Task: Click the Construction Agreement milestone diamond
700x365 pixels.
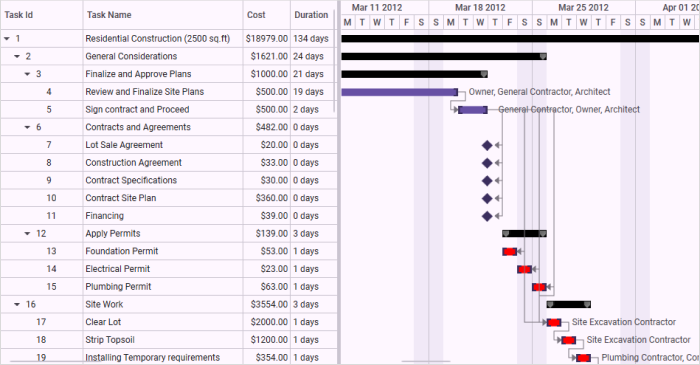Action: (487, 163)
